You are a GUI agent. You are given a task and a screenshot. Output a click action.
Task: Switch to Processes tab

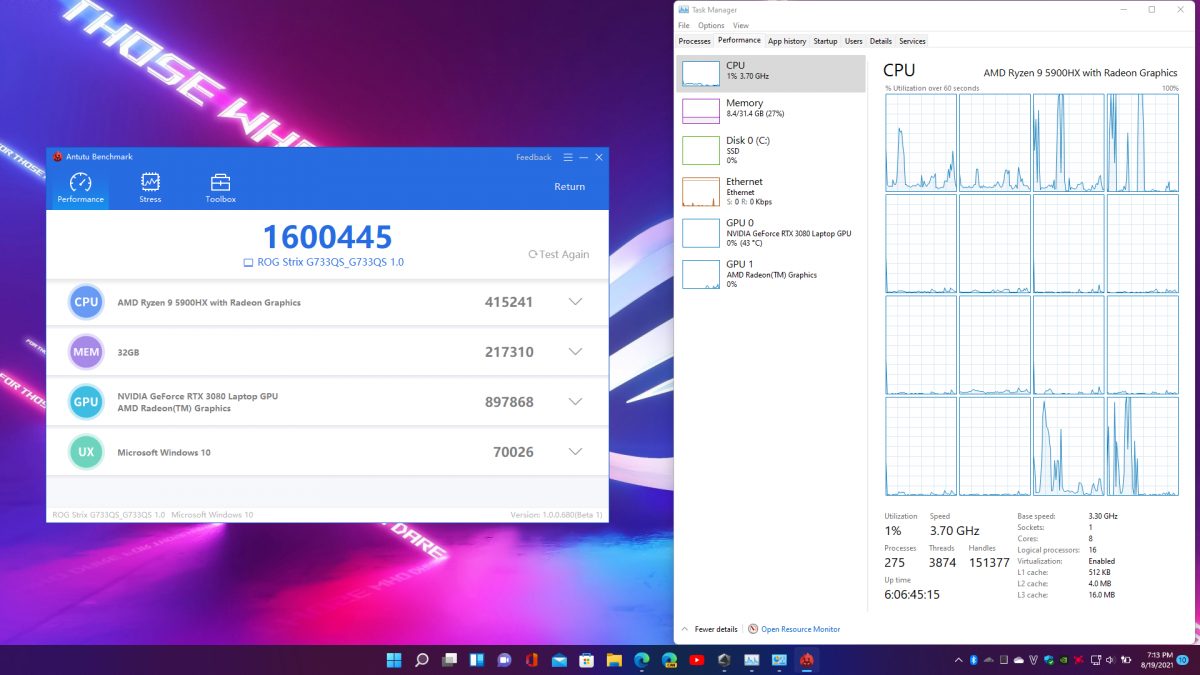[694, 41]
